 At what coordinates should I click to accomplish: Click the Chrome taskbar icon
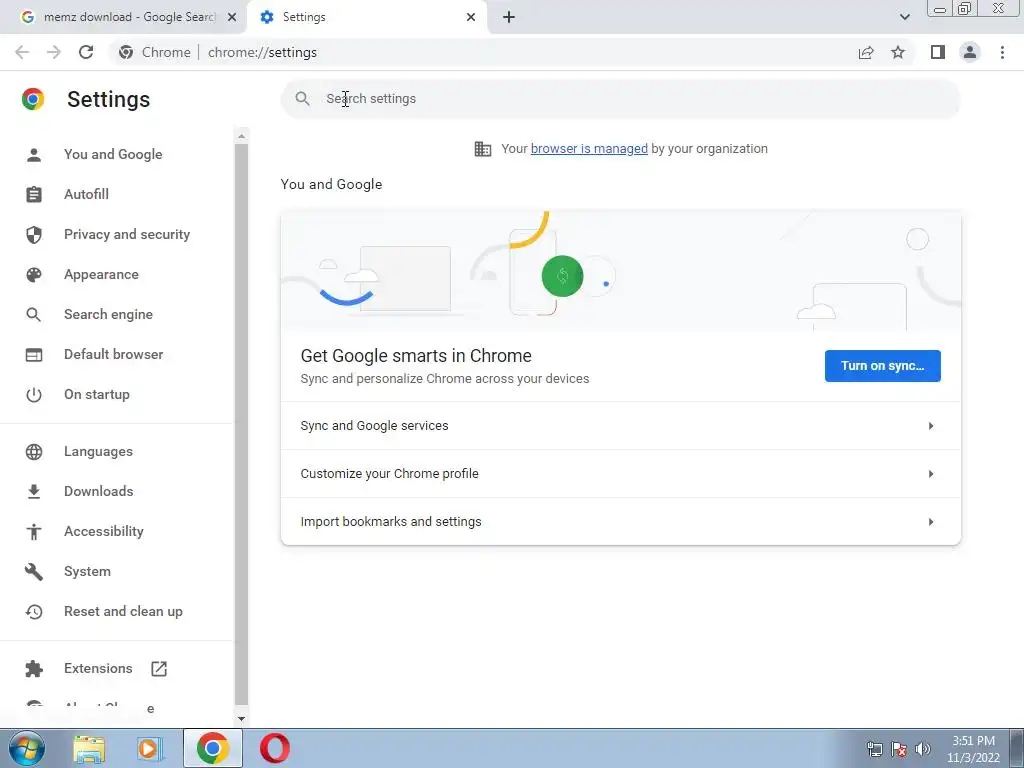(x=212, y=748)
